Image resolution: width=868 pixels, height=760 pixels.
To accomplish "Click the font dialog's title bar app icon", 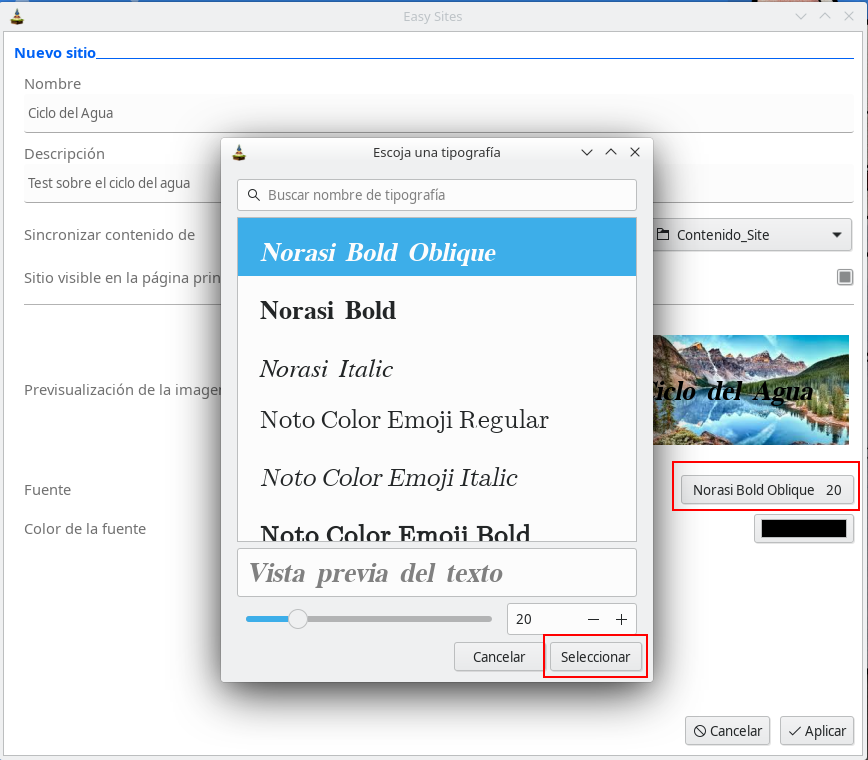I will [239, 153].
